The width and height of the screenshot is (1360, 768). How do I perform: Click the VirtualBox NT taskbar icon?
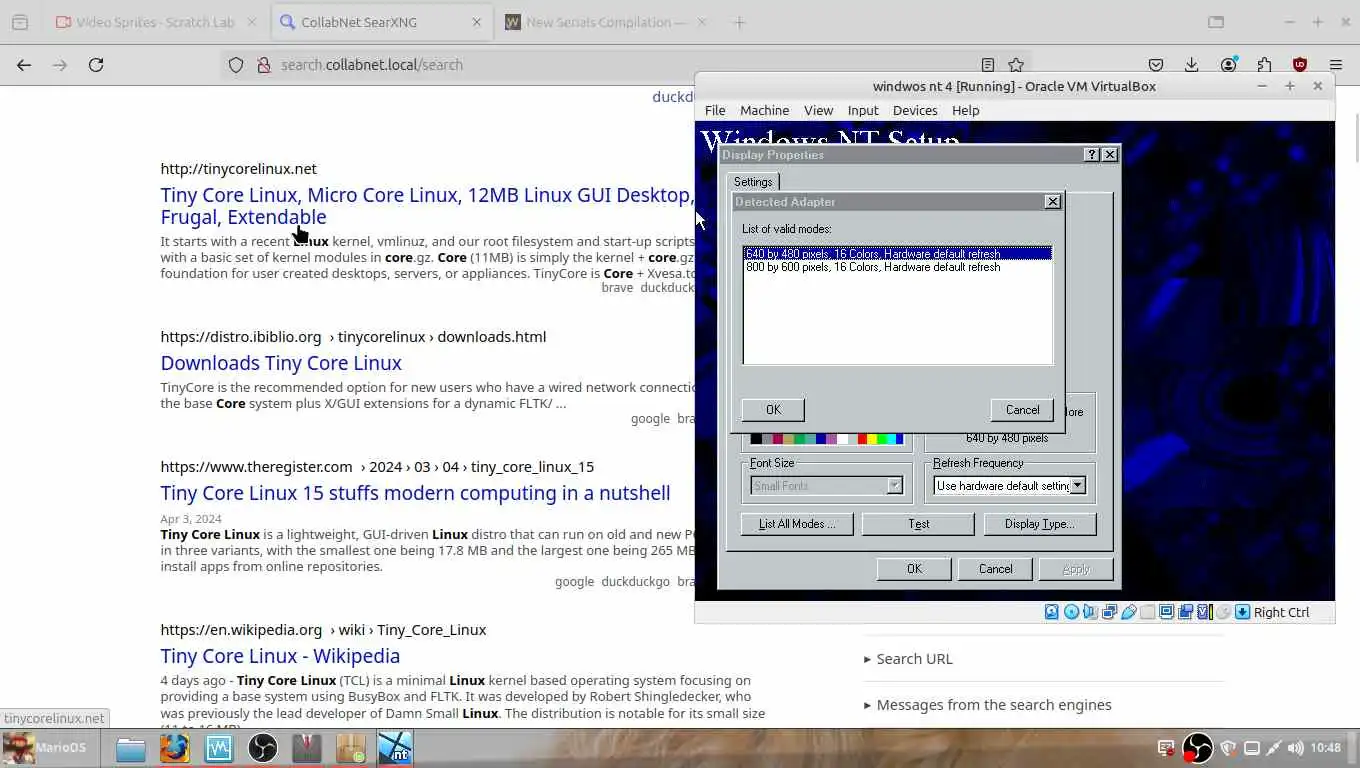(395, 748)
